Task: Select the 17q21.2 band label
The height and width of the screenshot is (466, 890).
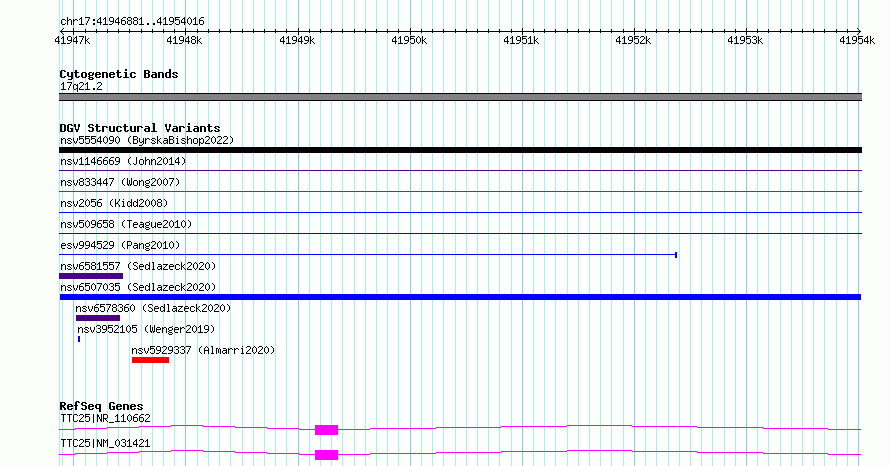Action: pos(81,86)
